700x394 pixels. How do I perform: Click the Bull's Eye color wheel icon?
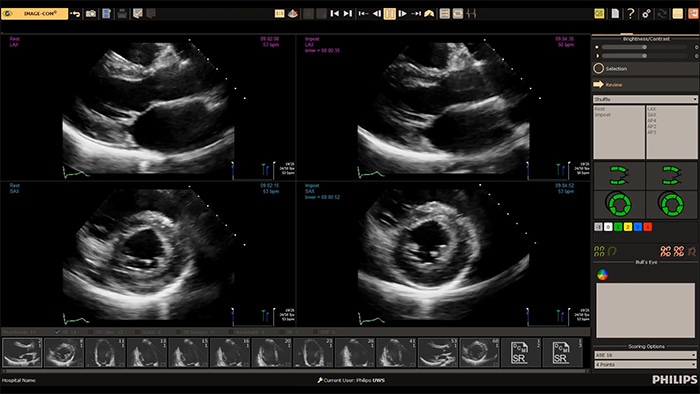pyautogui.click(x=602, y=275)
